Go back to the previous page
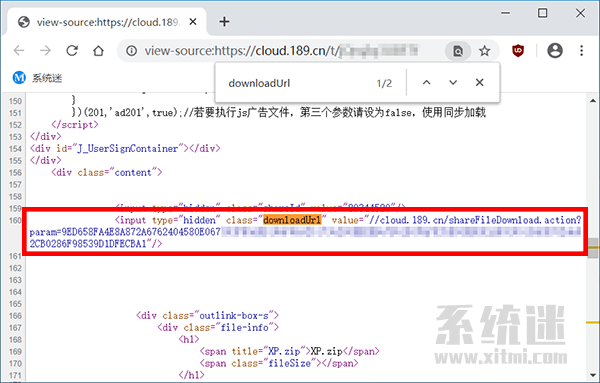Screen dimensions: 600x383 click(x=19, y=51)
